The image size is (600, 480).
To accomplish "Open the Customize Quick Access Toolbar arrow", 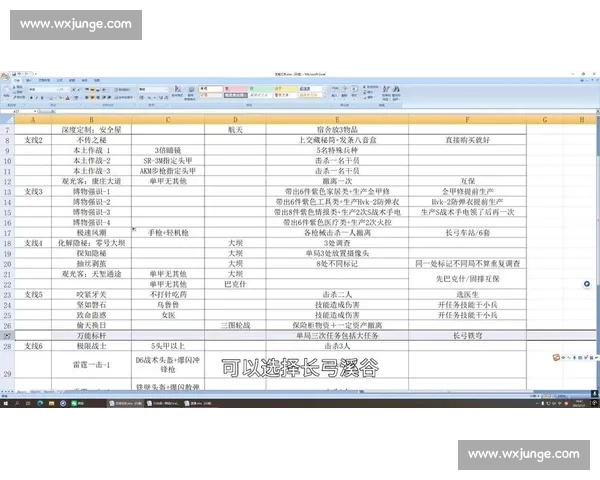I will point(36,74).
